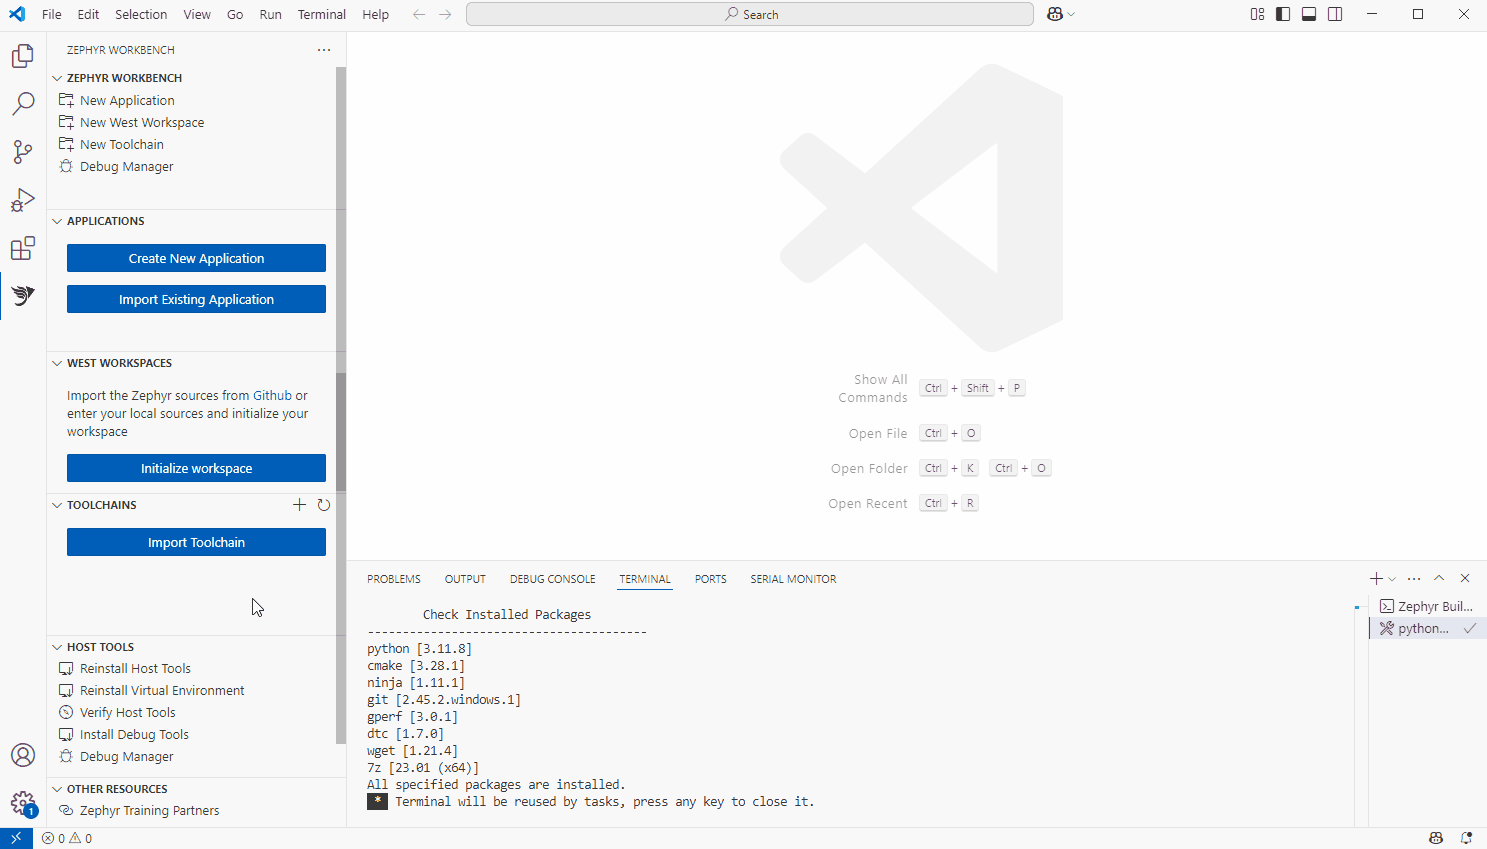Refresh the Toolchains list
1487x849 pixels.
click(323, 505)
